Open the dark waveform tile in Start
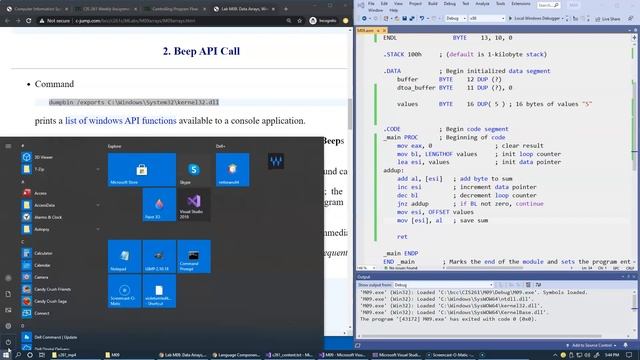 click(276, 161)
